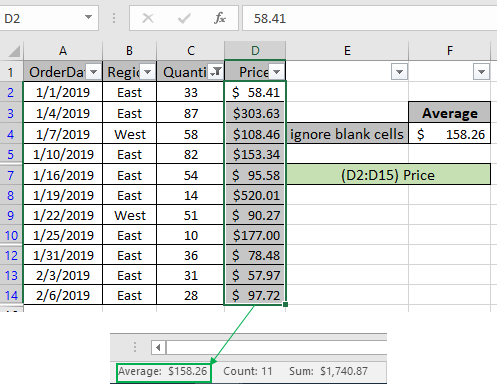The width and height of the screenshot is (497, 384).
Task: Open the active Quantity filter button
Action: 216,72
